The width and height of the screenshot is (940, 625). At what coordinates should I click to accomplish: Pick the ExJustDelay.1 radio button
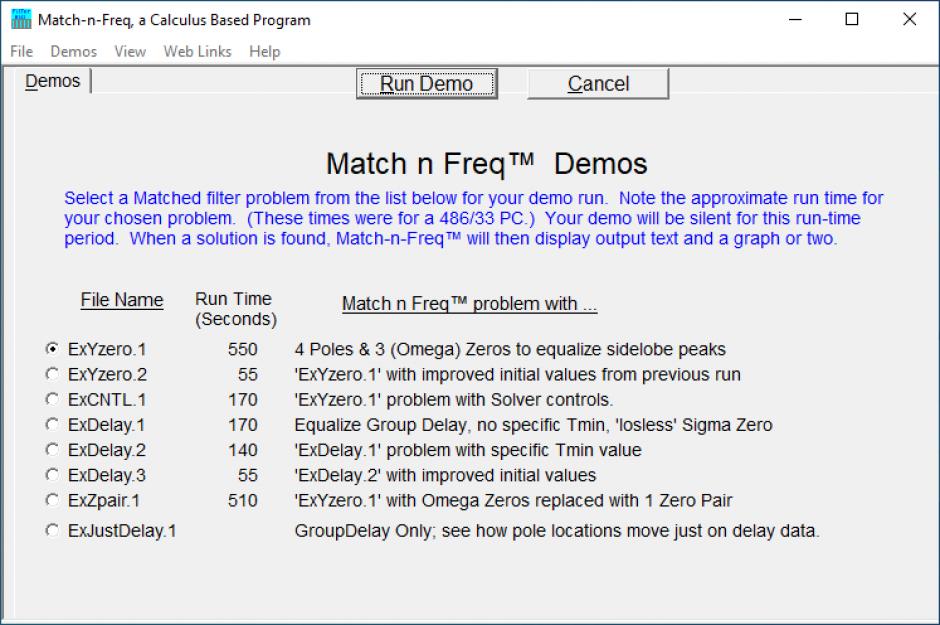52,531
